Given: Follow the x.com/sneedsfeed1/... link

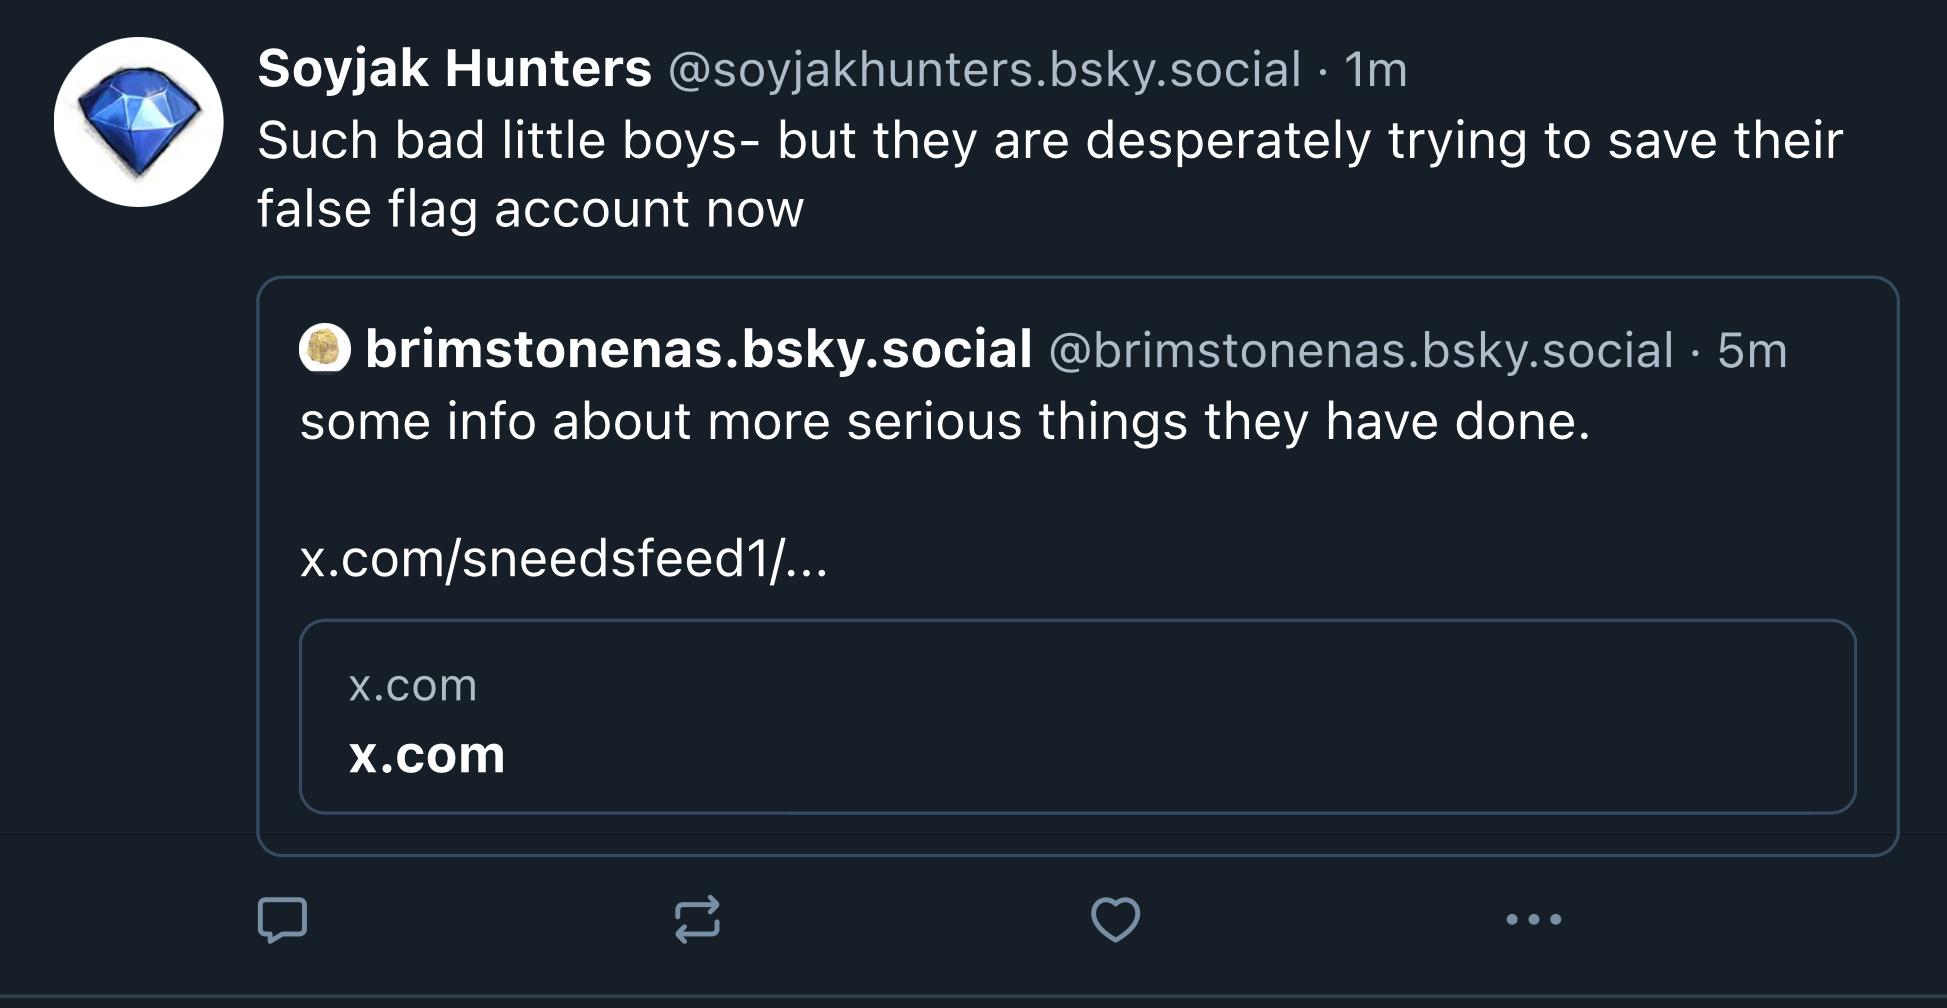Looking at the screenshot, I should 563,558.
